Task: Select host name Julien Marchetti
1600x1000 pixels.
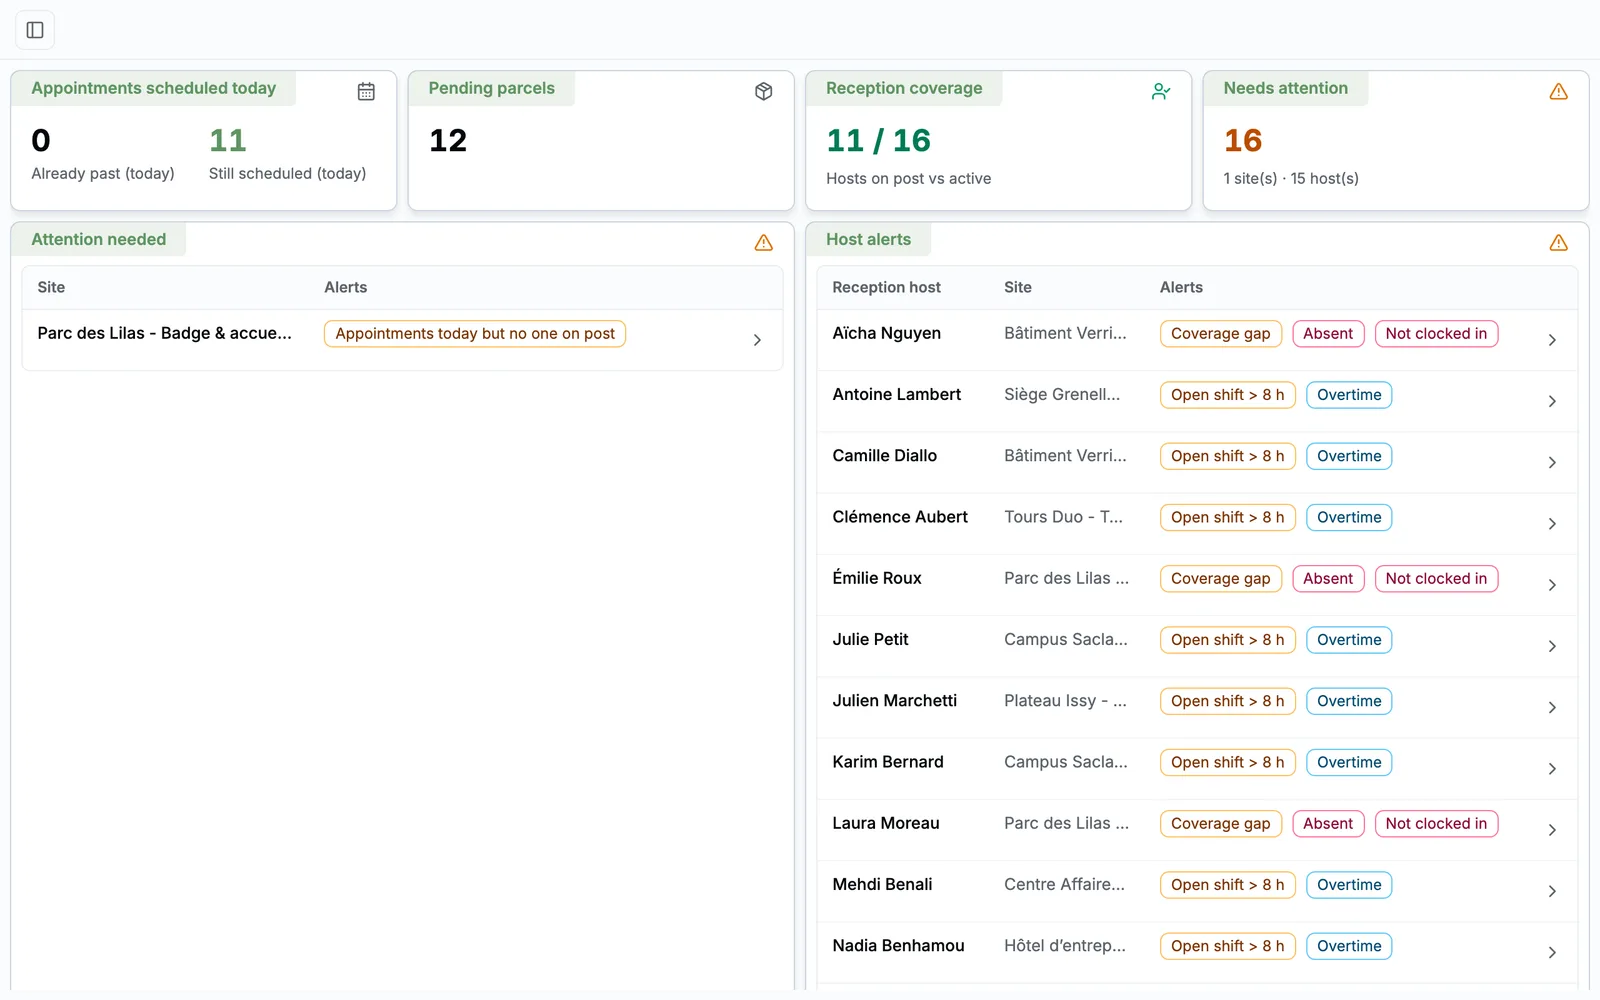Action: pos(894,701)
